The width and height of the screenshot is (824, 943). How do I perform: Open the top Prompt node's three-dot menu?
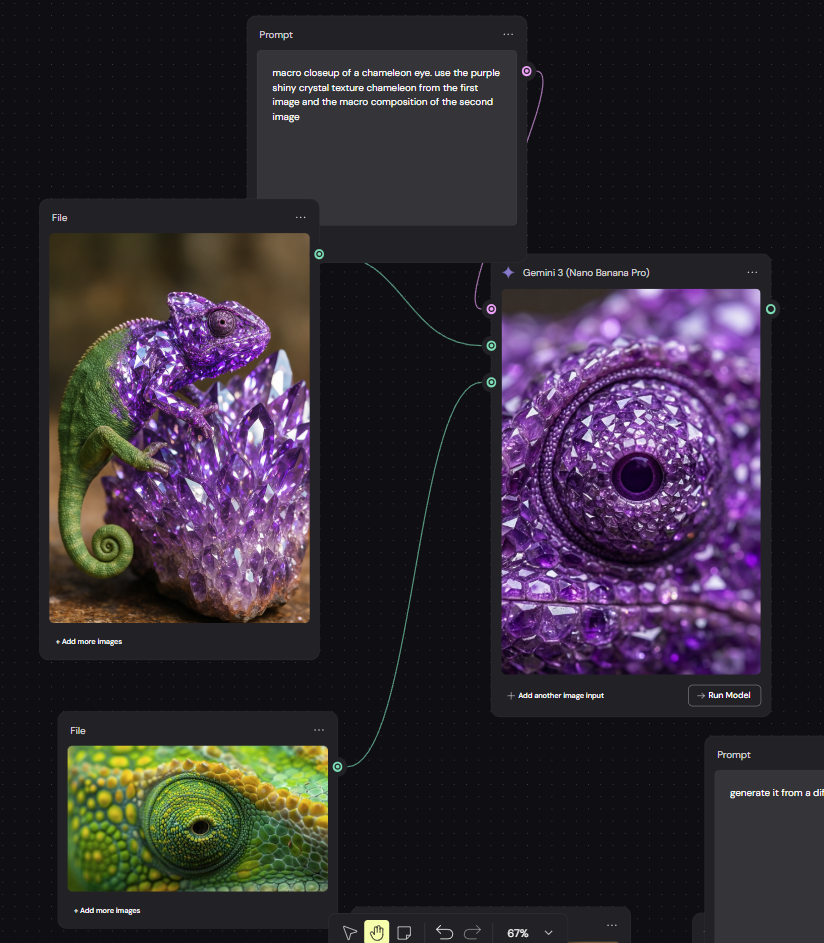[508, 34]
